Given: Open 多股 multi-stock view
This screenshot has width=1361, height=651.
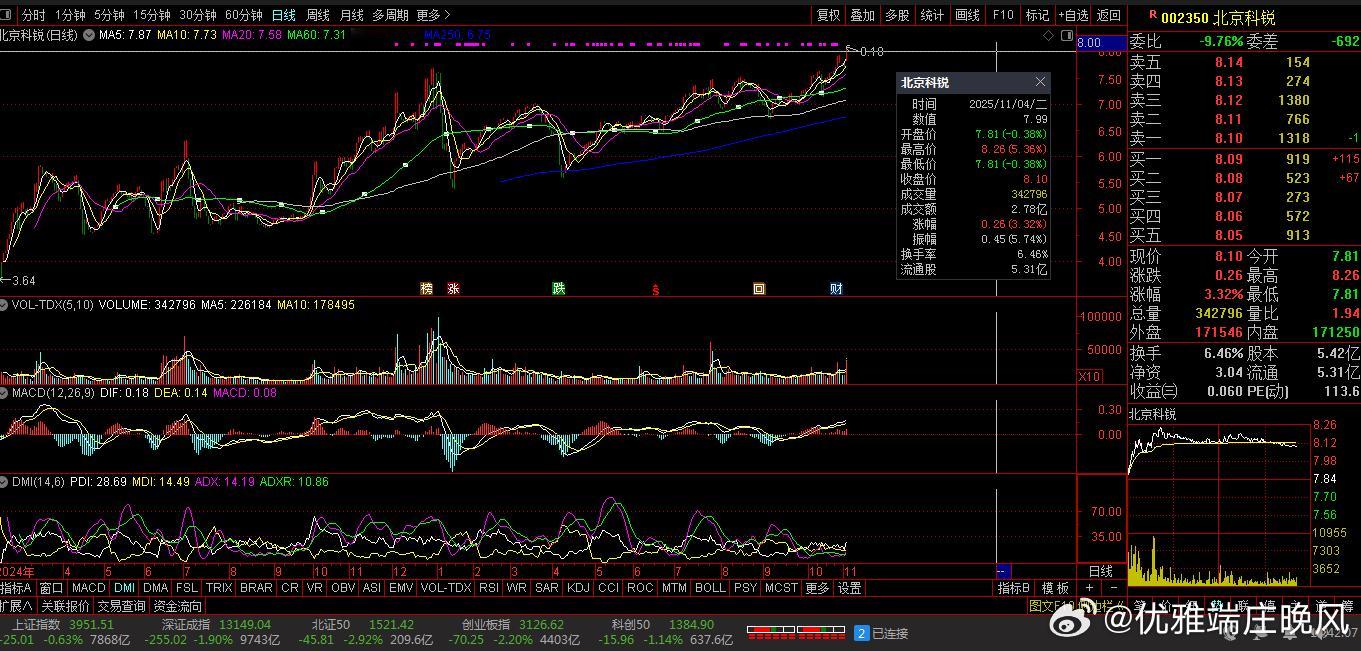Looking at the screenshot, I should point(897,15).
